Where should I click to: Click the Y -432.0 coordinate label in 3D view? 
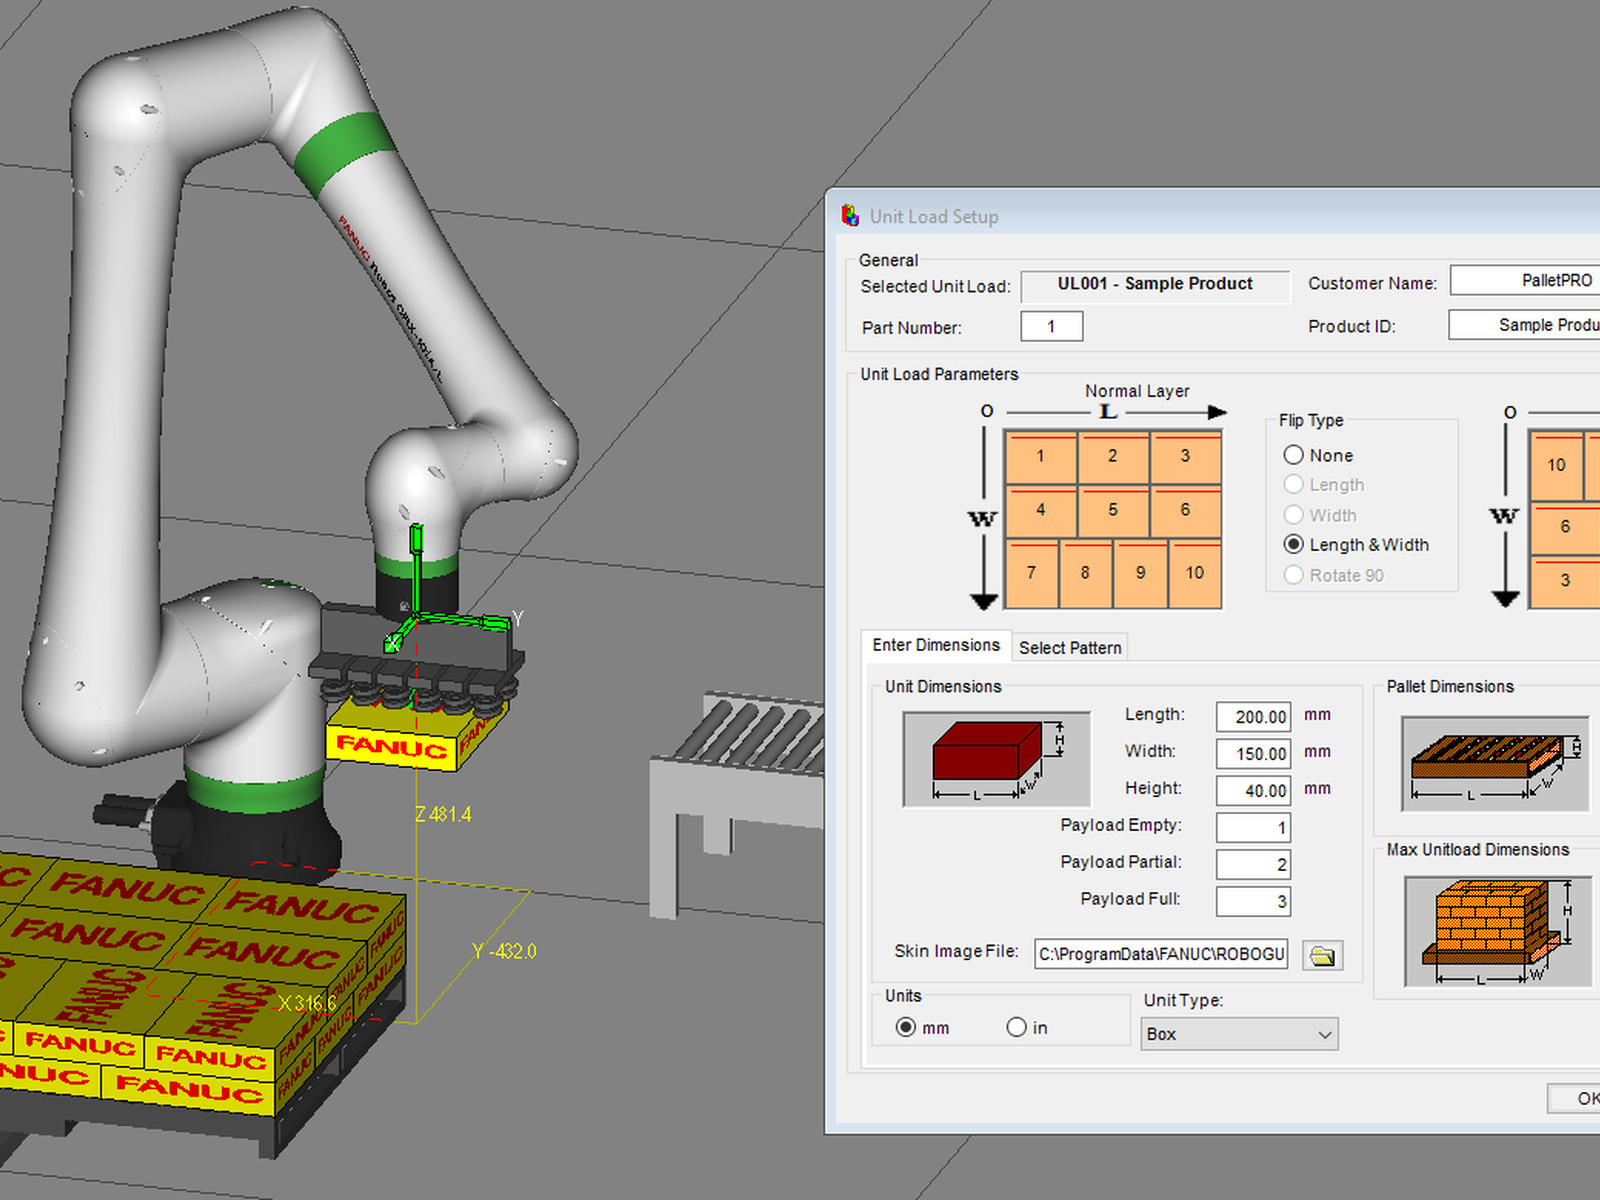504,951
